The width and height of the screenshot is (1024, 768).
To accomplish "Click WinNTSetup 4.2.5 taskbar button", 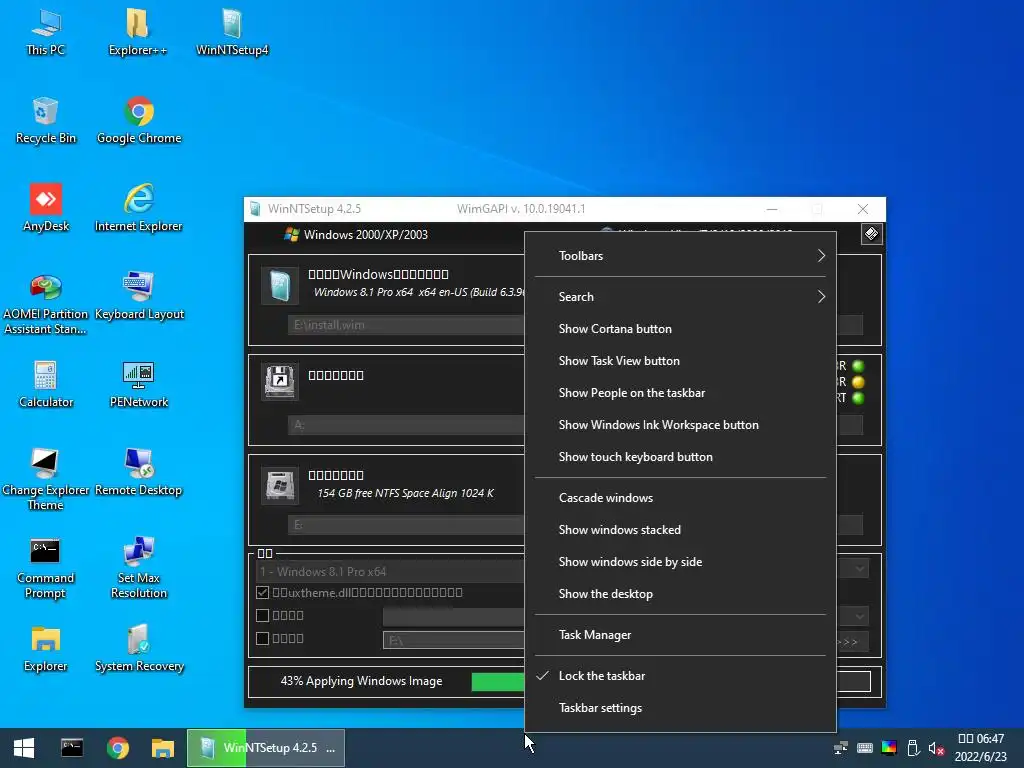I will [266, 748].
